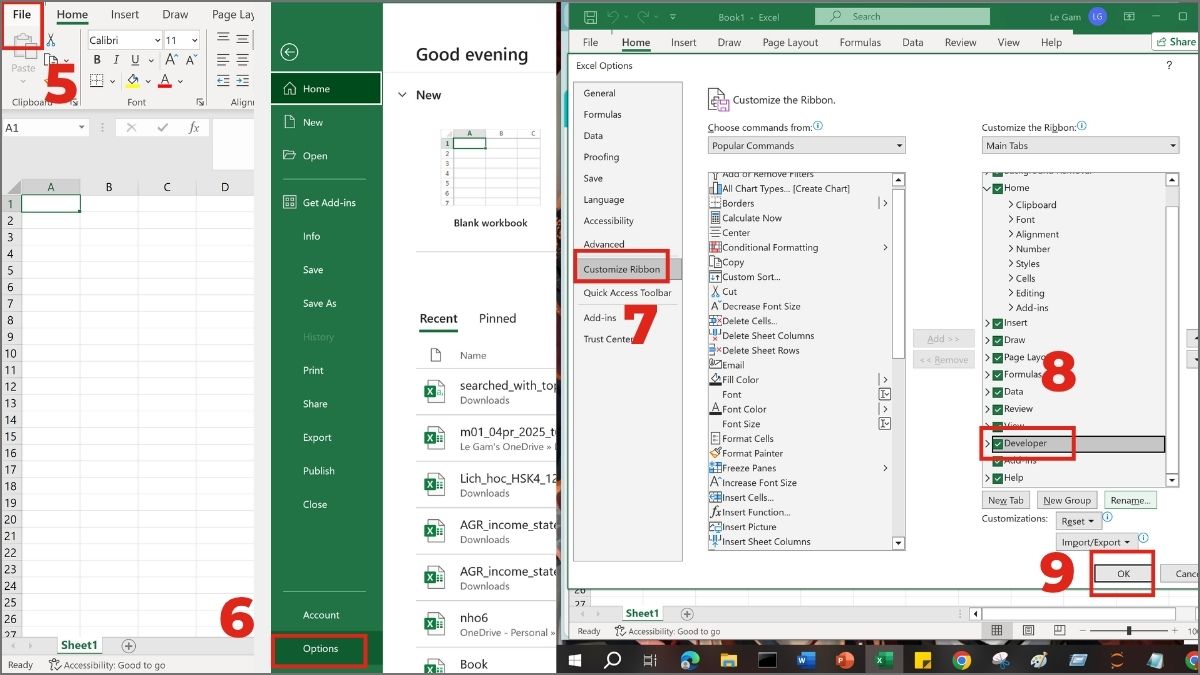Open the Proofing category in Excel Options
The image size is (1200, 675).
point(601,157)
